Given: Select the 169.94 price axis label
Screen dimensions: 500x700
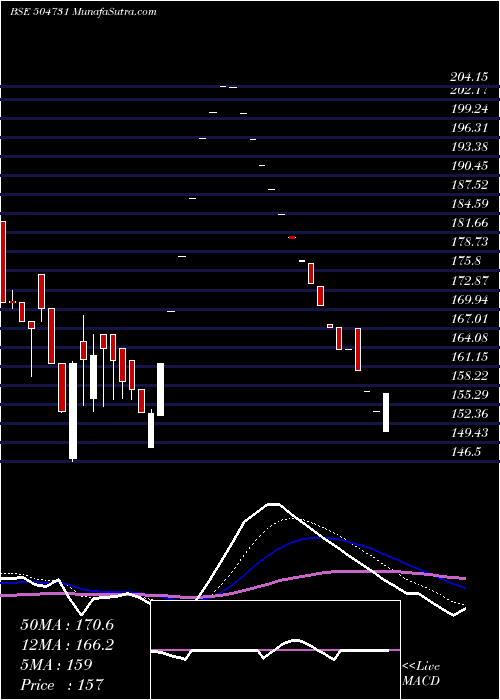Looking at the screenshot, I should (x=469, y=300).
